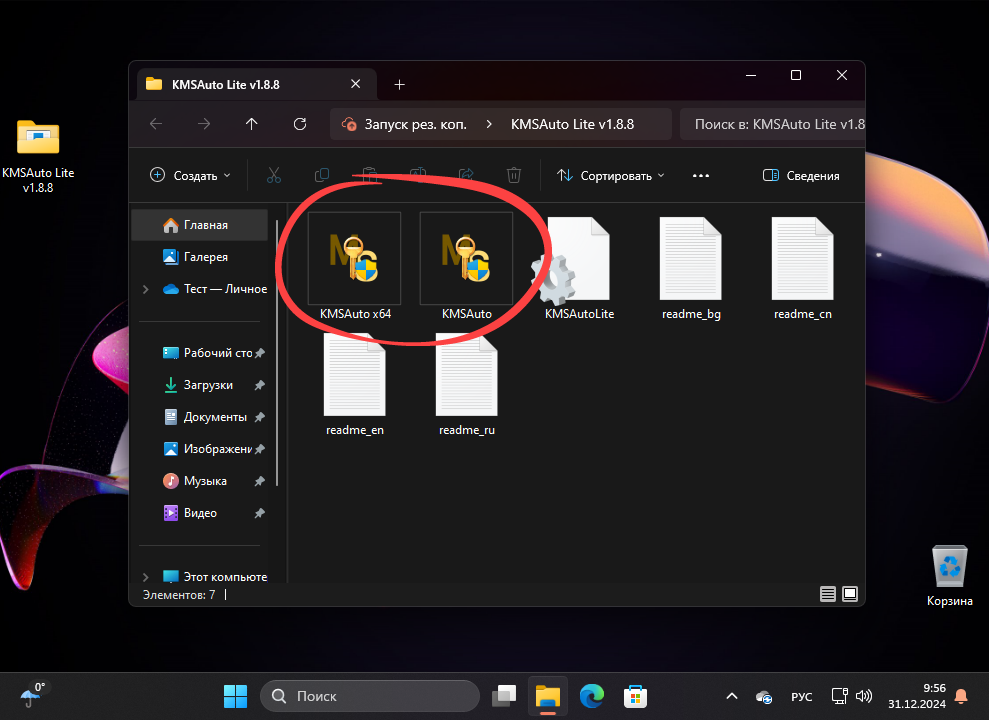
Task: Open Microsoft Edge from the taskbar
Action: click(591, 696)
